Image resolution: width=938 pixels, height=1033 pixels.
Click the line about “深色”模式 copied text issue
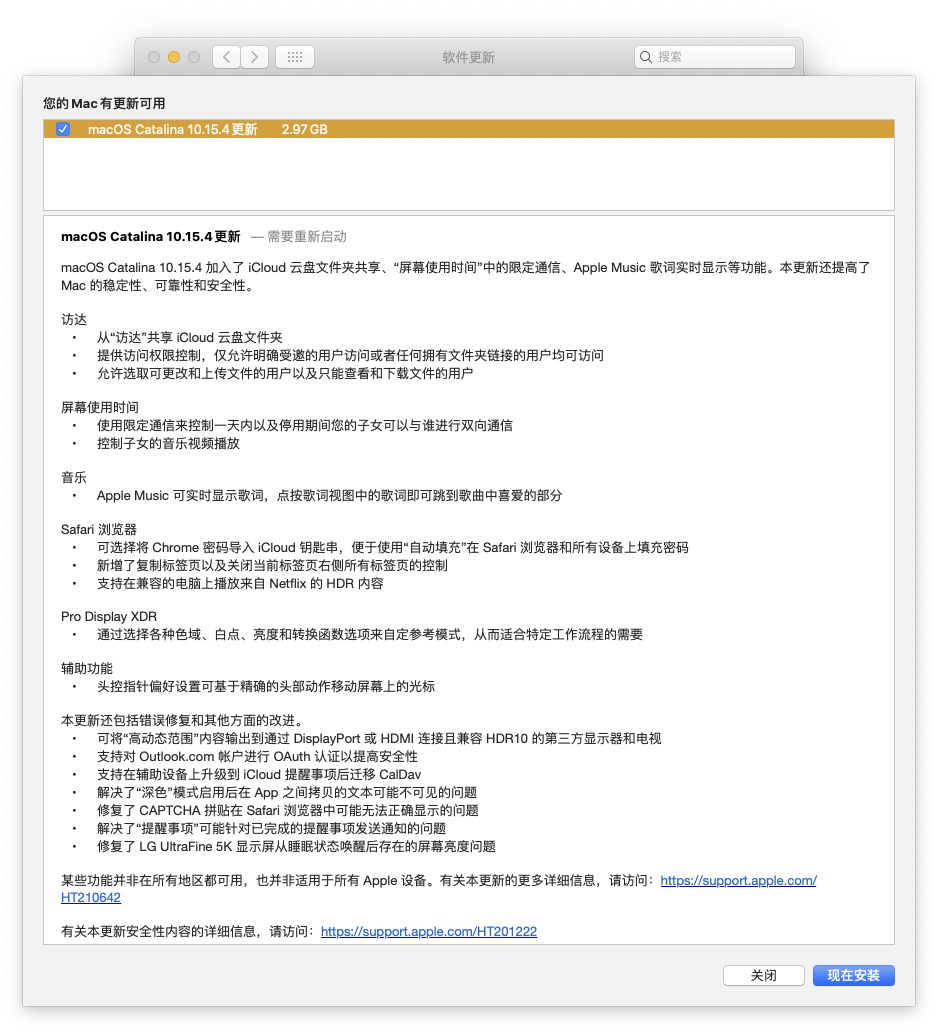pos(287,792)
